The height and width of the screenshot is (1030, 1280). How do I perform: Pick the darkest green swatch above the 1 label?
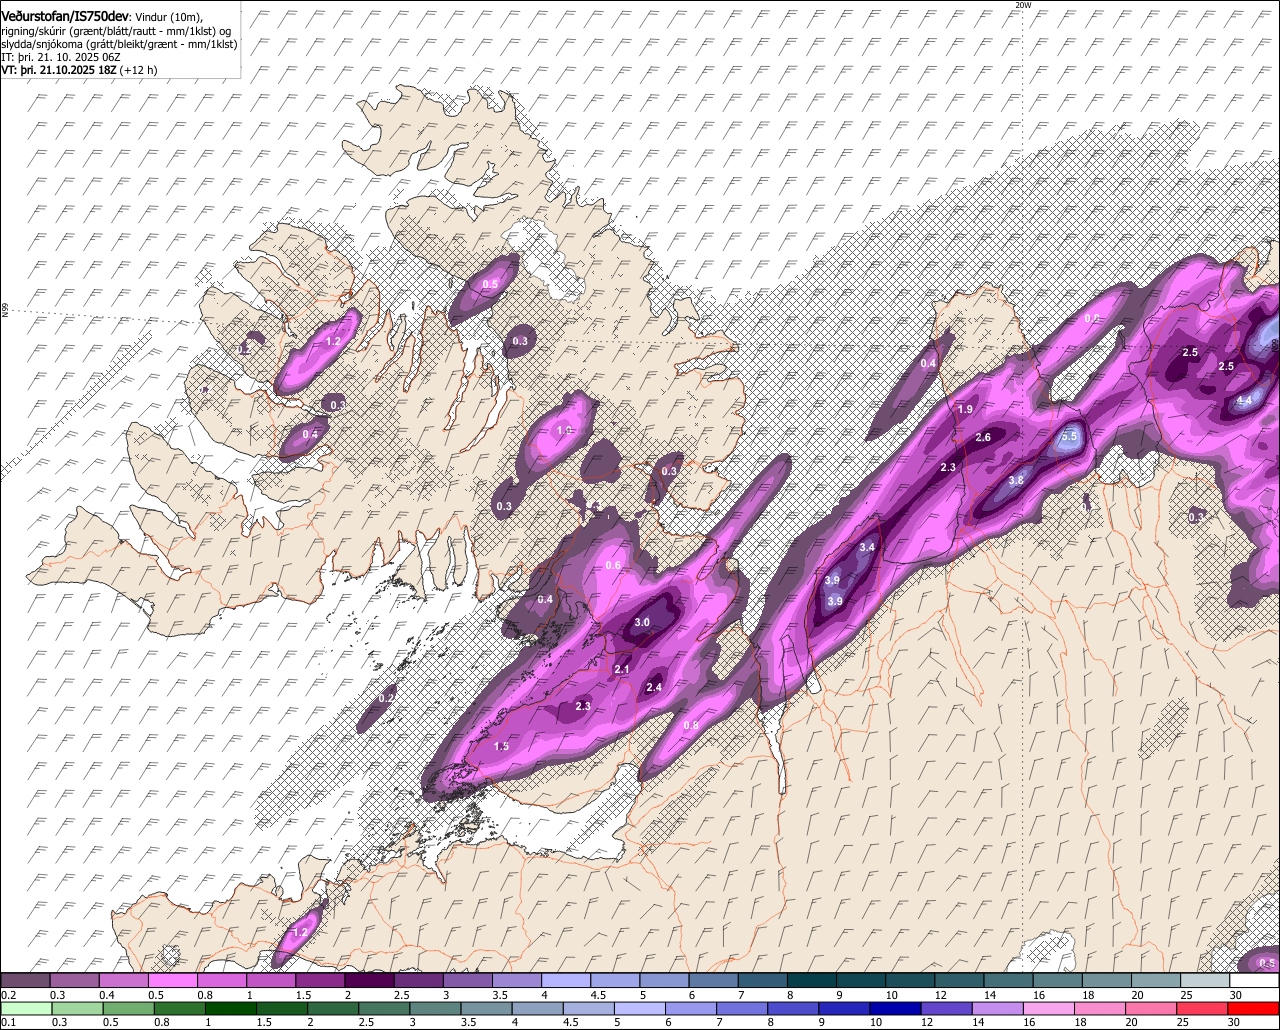coord(230,1009)
